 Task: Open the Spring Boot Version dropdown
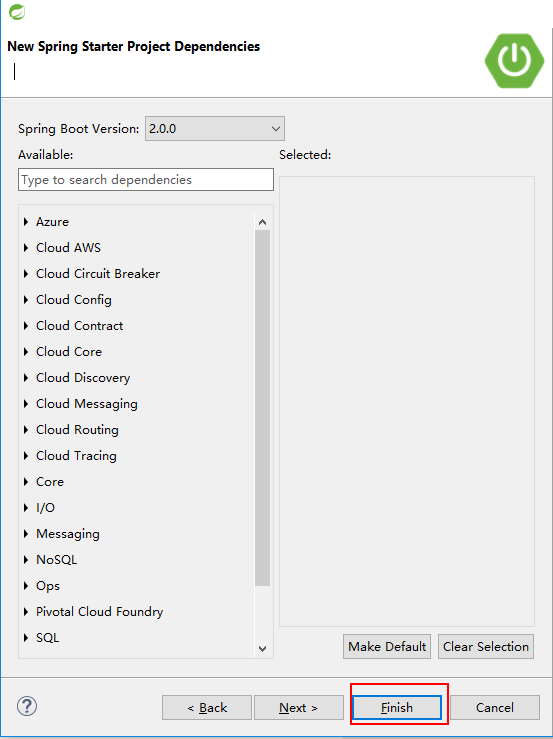(215, 129)
